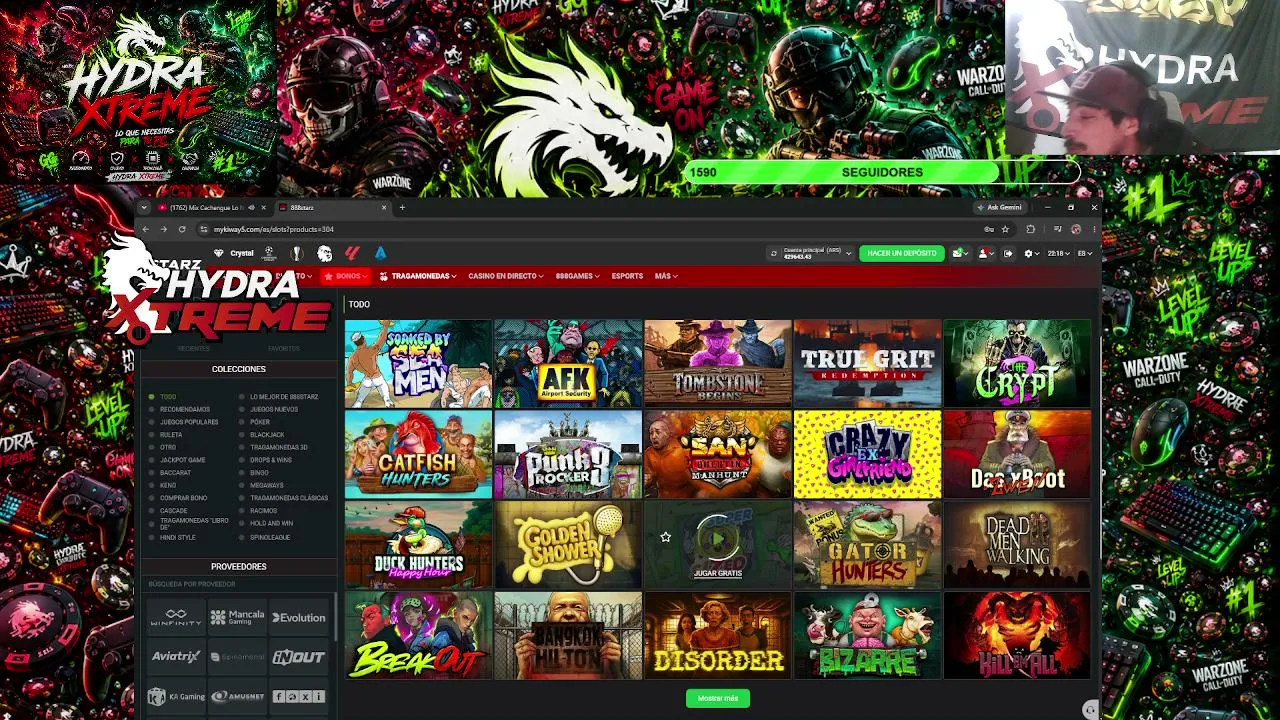Filter by Mancala Gaming provider
Screen dimensions: 1280x720
pyautogui.click(x=238, y=618)
